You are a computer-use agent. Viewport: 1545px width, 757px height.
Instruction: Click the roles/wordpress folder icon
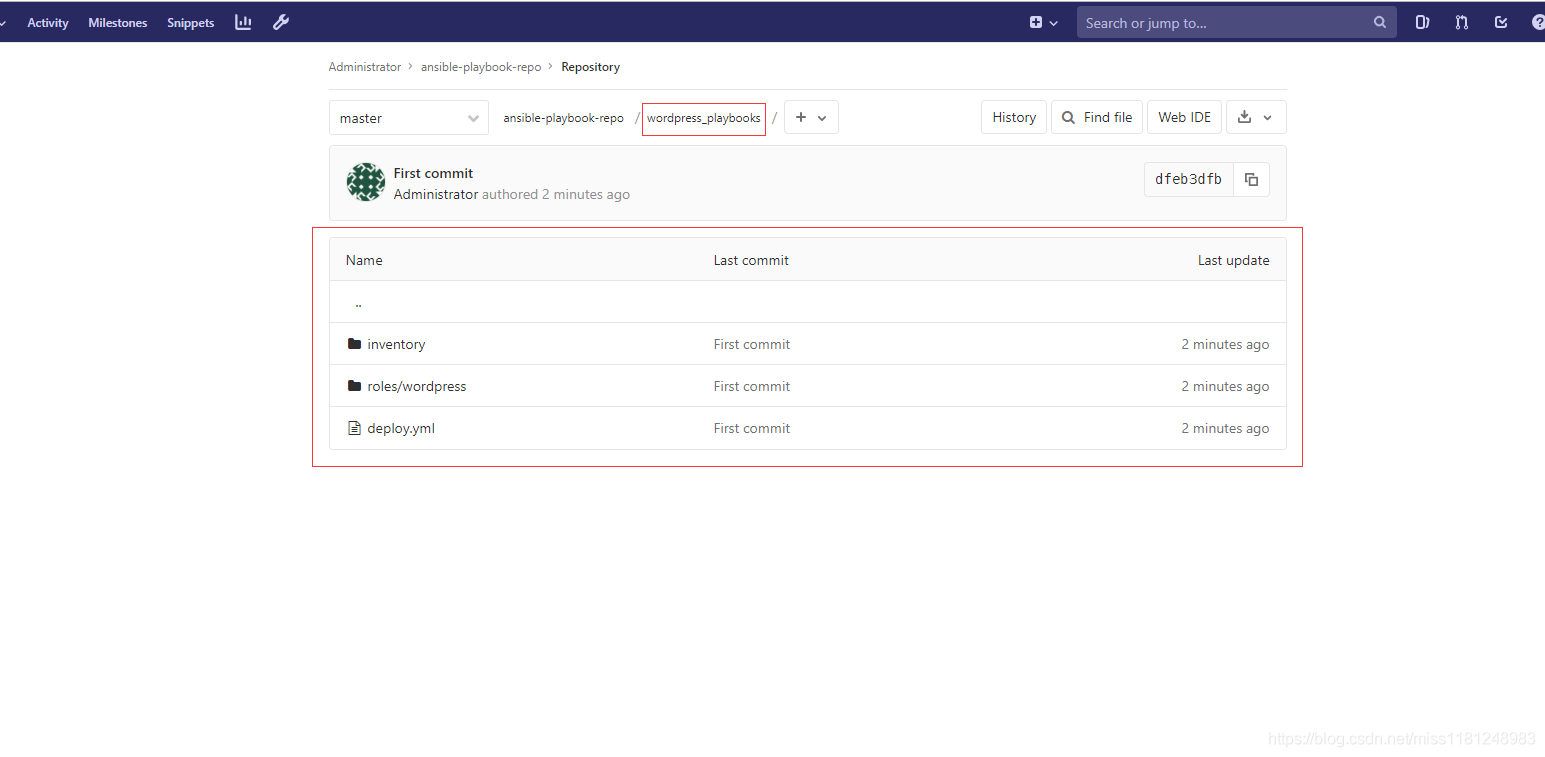coord(354,386)
